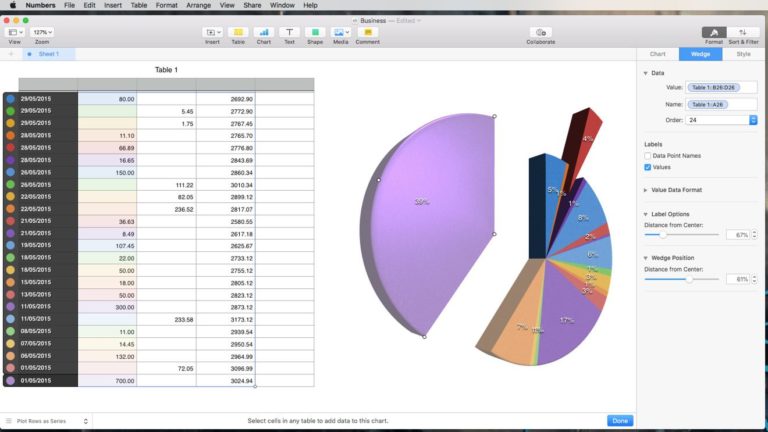The image size is (768, 432).
Task: Add a Comment from the toolbar
Action: point(367,32)
